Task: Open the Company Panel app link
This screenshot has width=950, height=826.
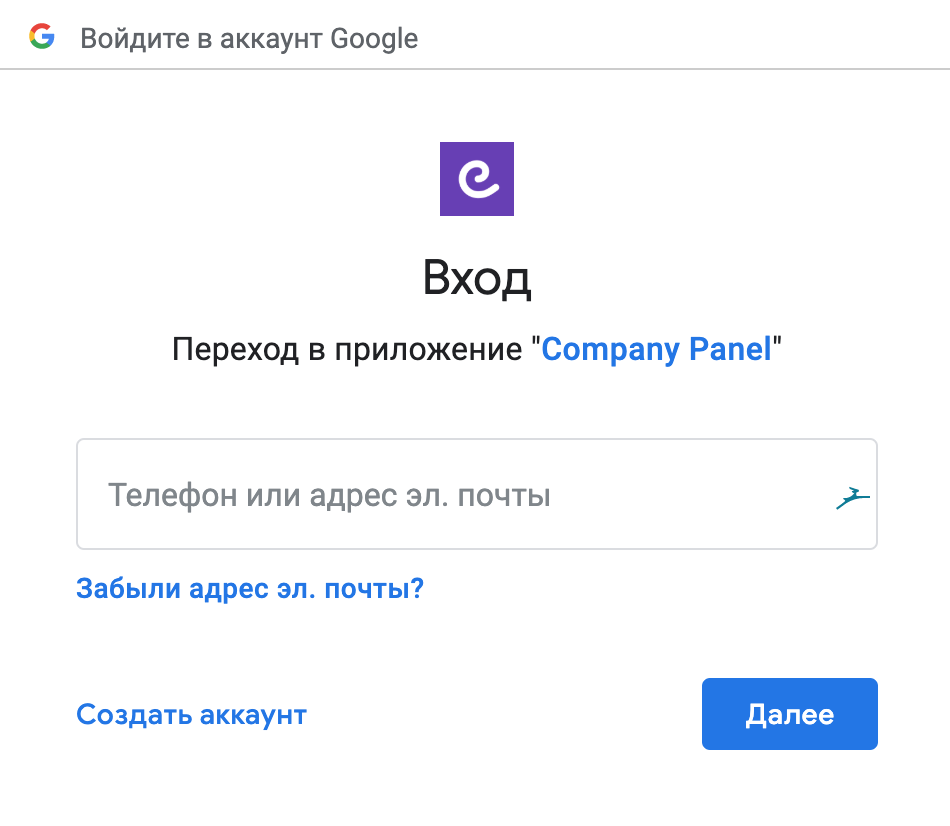Action: pyautogui.click(x=656, y=350)
